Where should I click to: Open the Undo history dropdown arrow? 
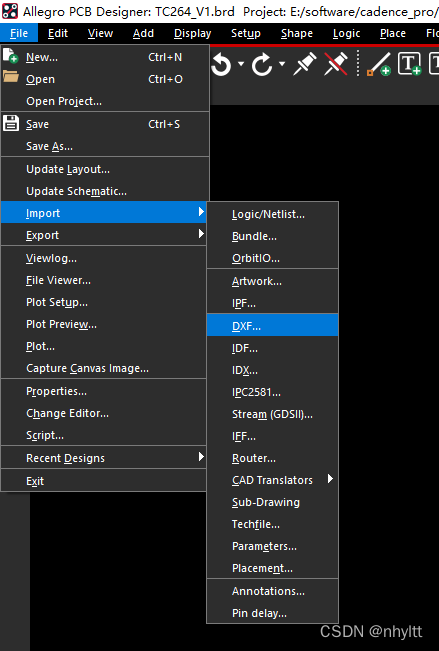[x=241, y=64]
